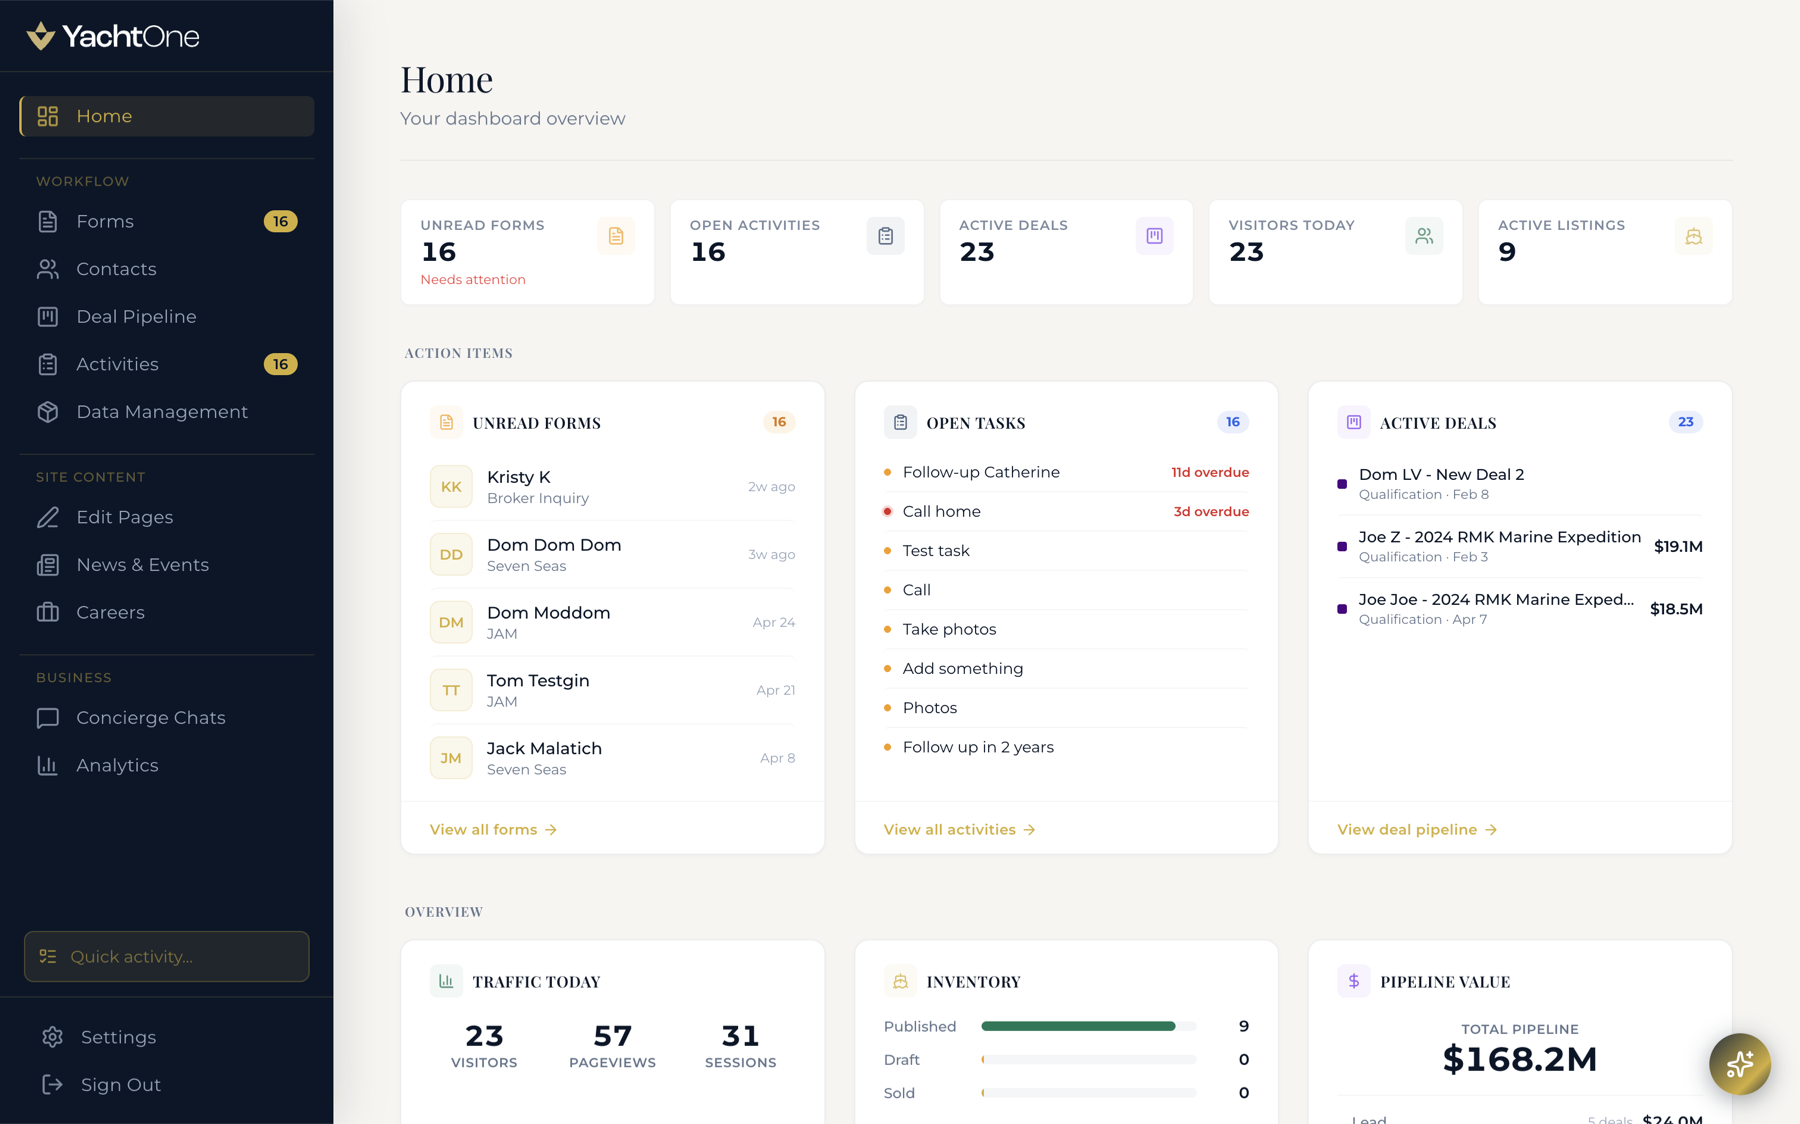Follow the View all forms link

click(493, 829)
